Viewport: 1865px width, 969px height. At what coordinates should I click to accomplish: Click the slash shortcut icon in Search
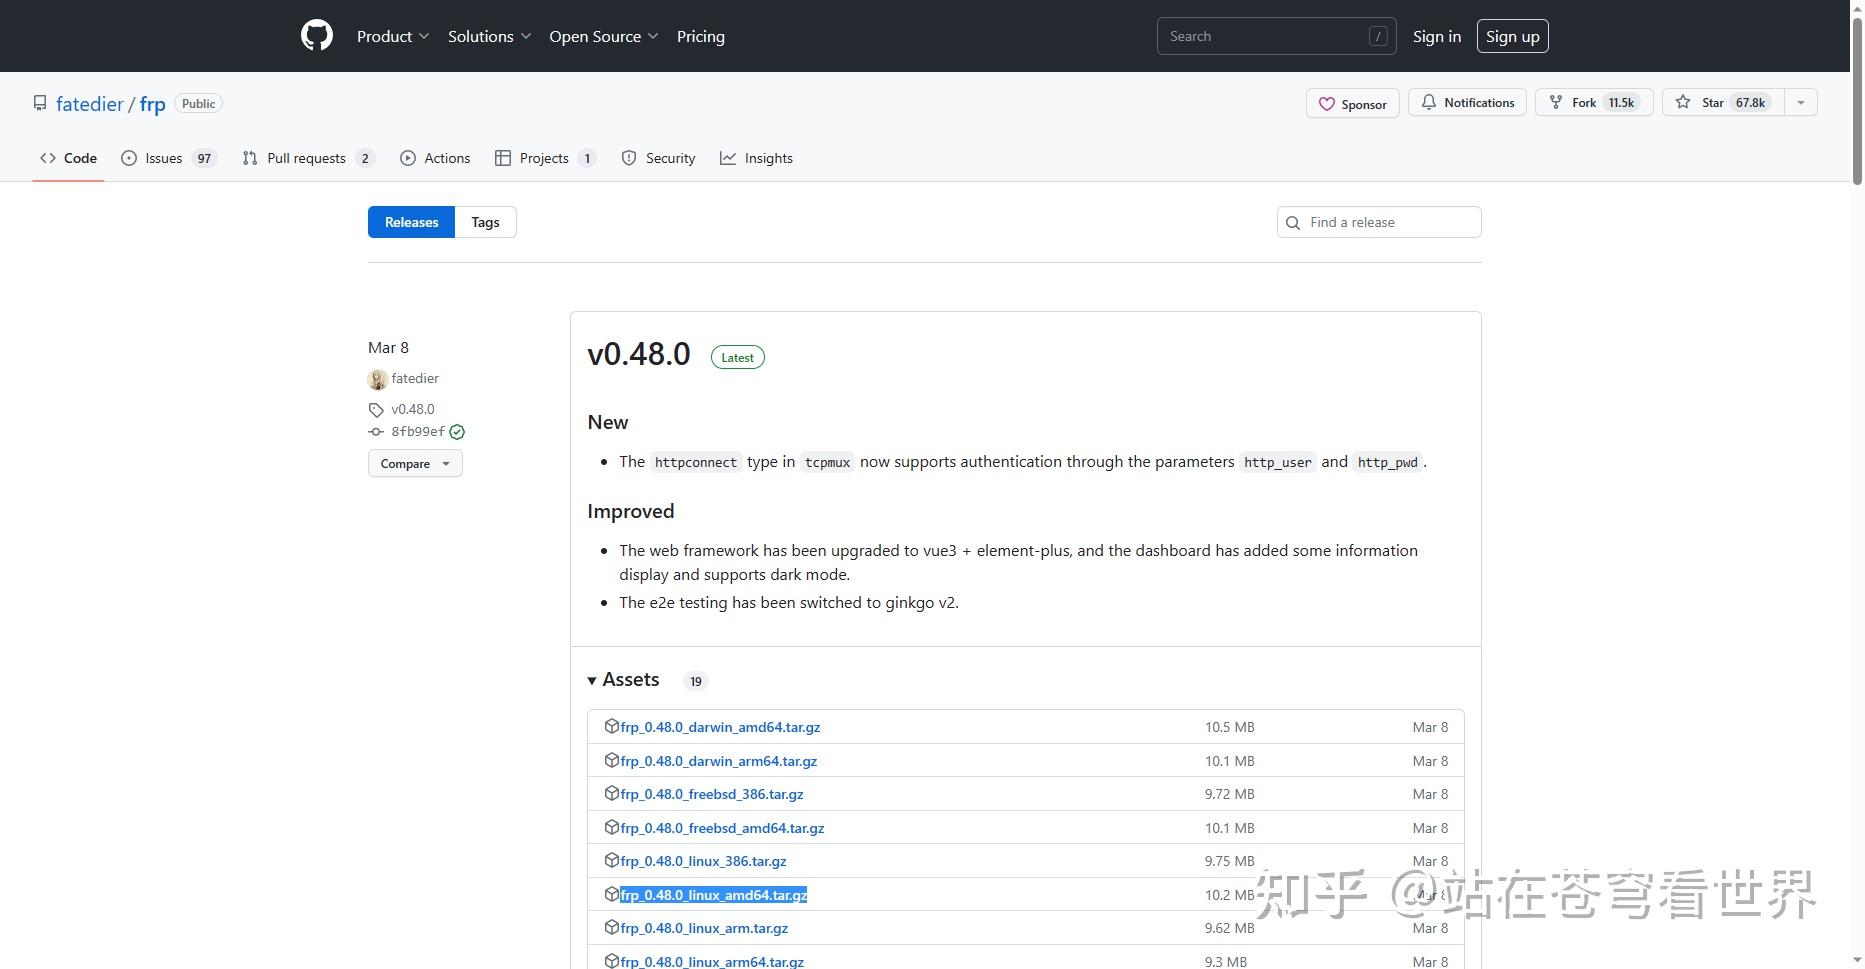[x=1378, y=36]
